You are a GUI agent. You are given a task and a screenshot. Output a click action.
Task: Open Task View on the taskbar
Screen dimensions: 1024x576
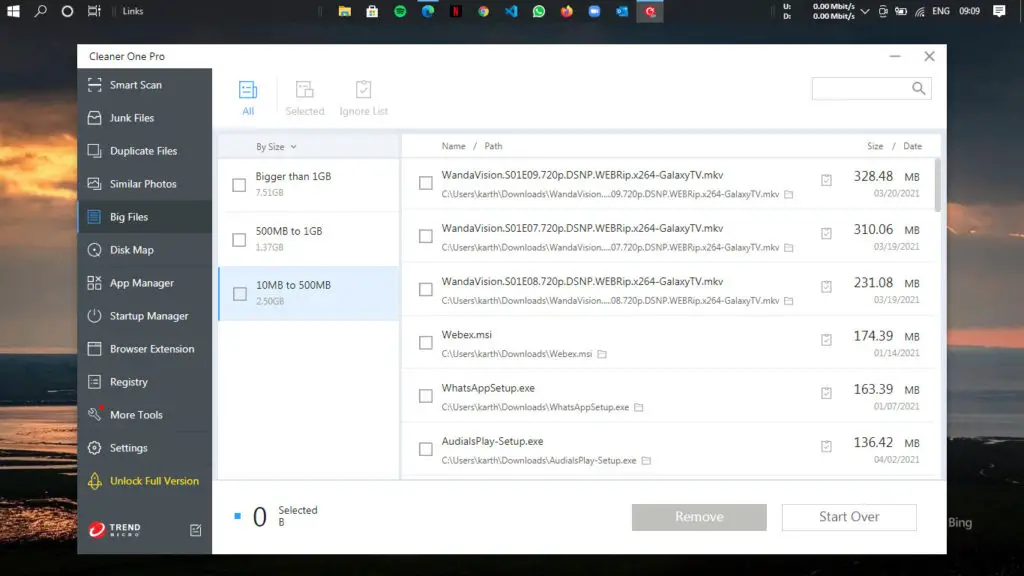94,11
